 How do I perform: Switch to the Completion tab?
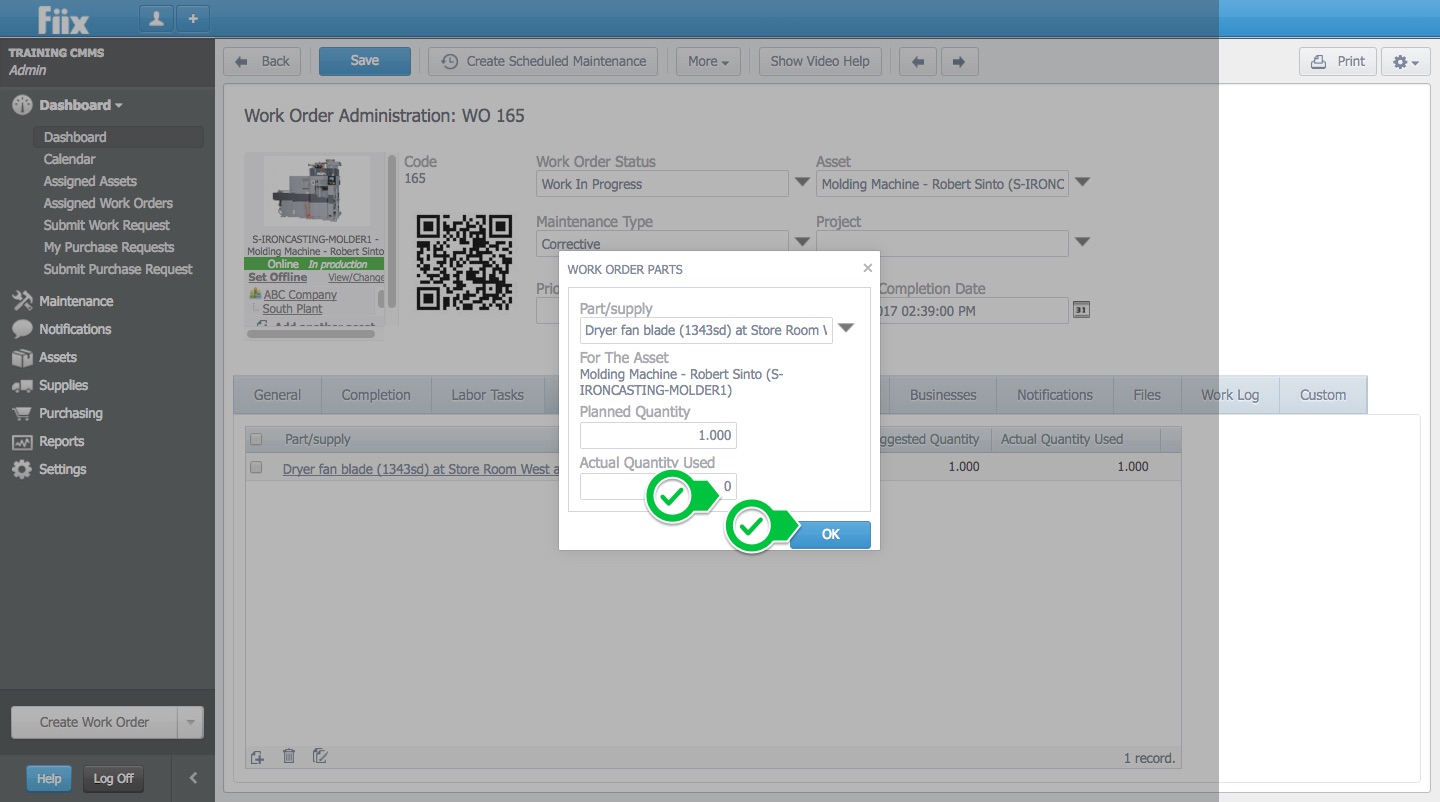376,395
